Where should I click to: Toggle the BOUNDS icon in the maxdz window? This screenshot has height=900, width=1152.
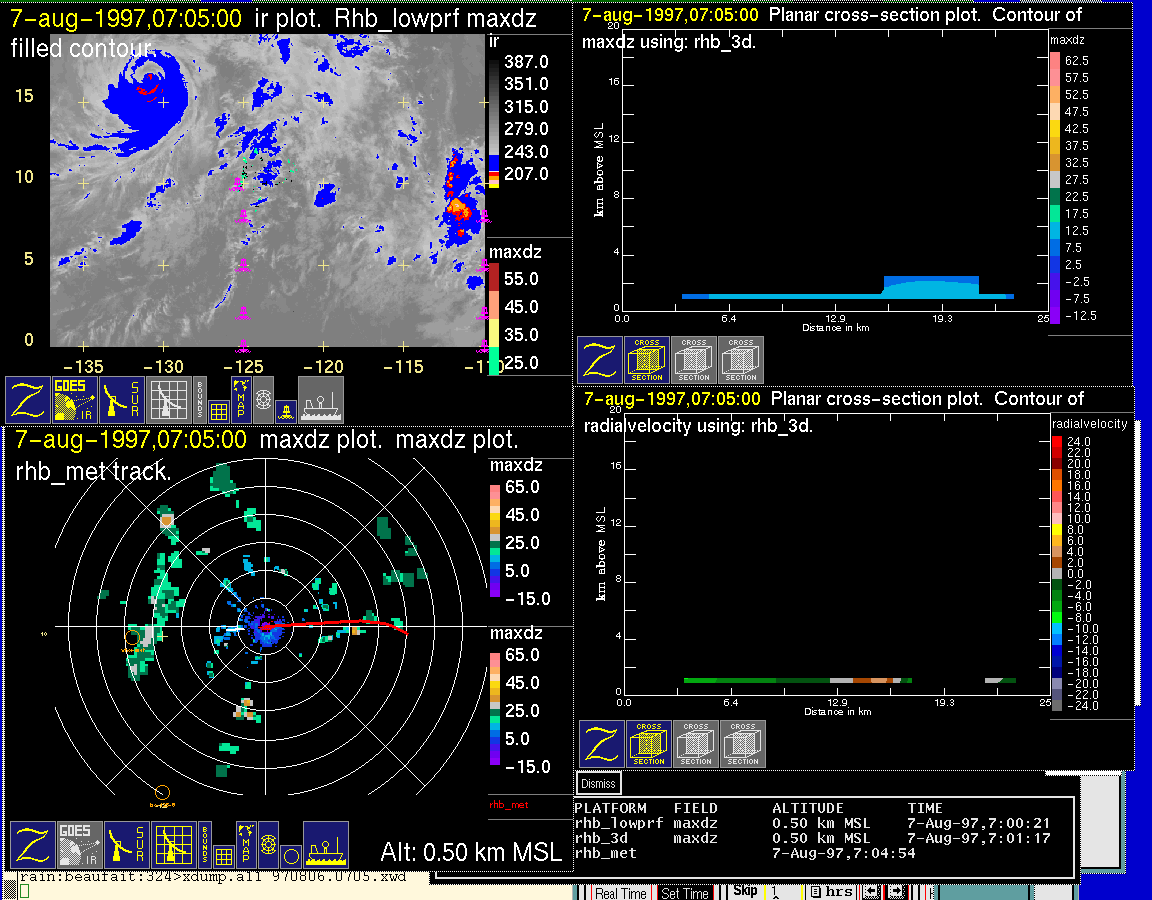pyautogui.click(x=205, y=845)
